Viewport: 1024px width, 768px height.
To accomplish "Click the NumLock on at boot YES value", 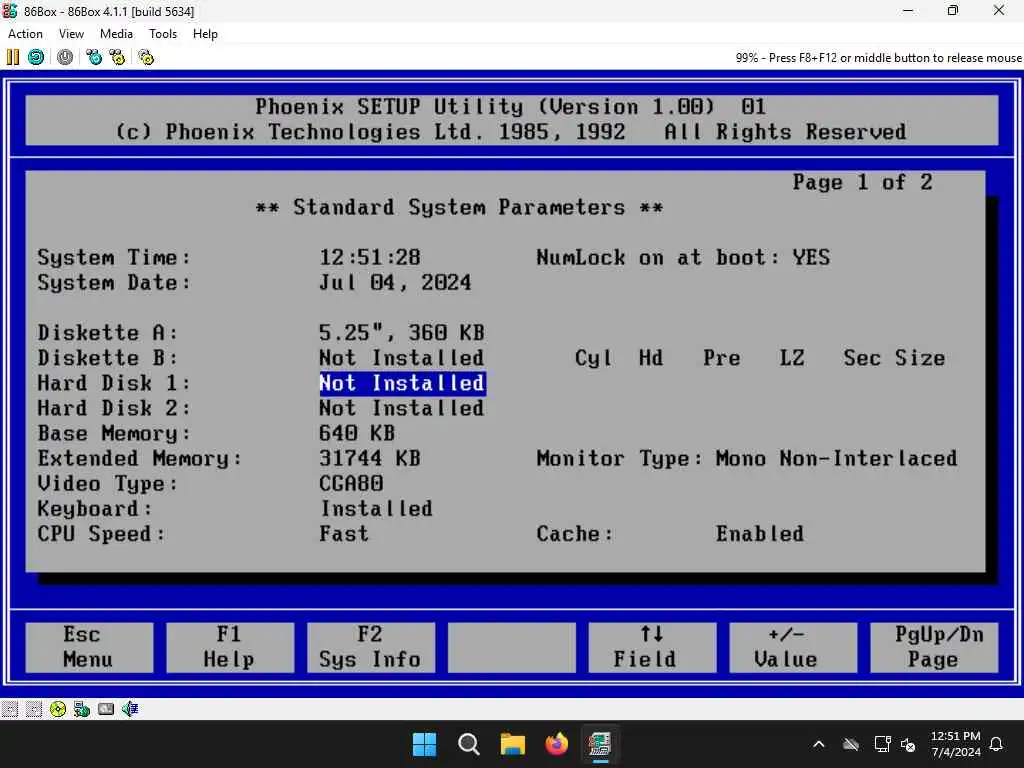I will [811, 257].
